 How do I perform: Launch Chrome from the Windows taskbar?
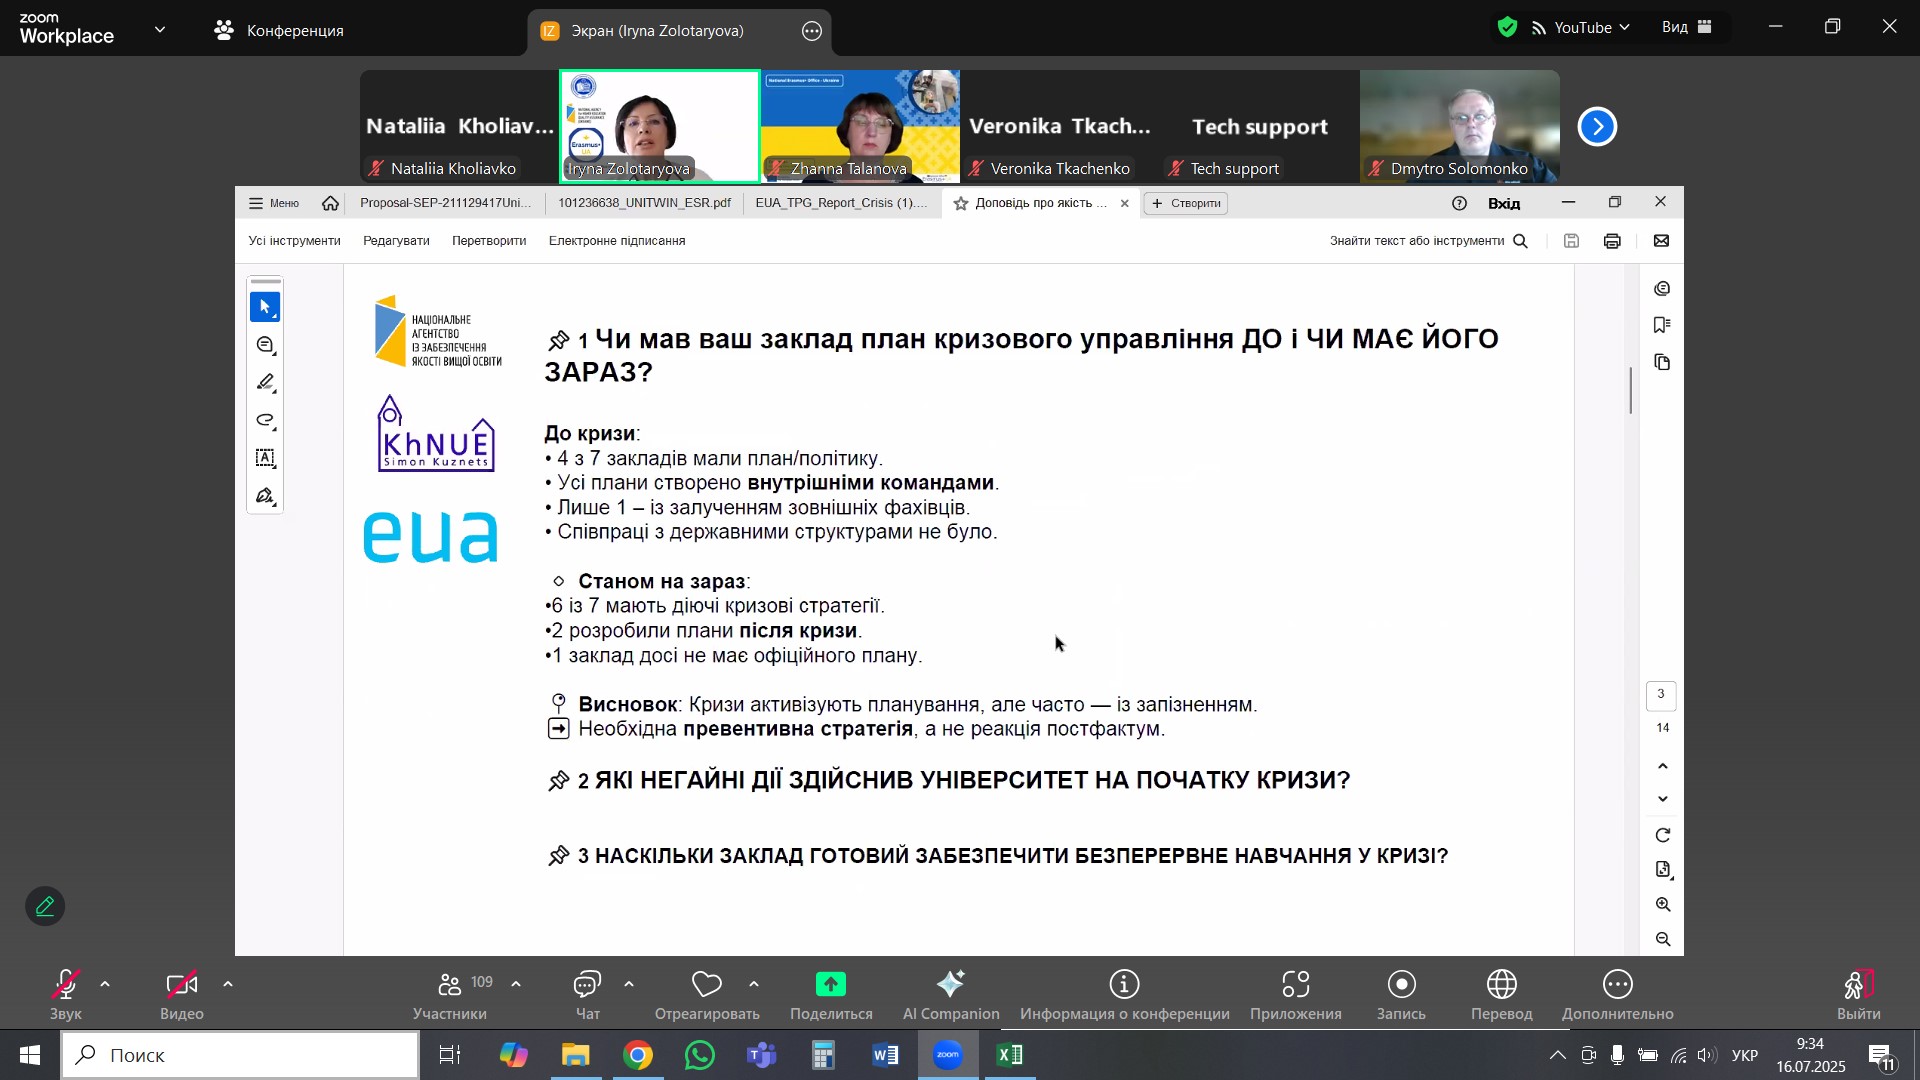tap(638, 1056)
